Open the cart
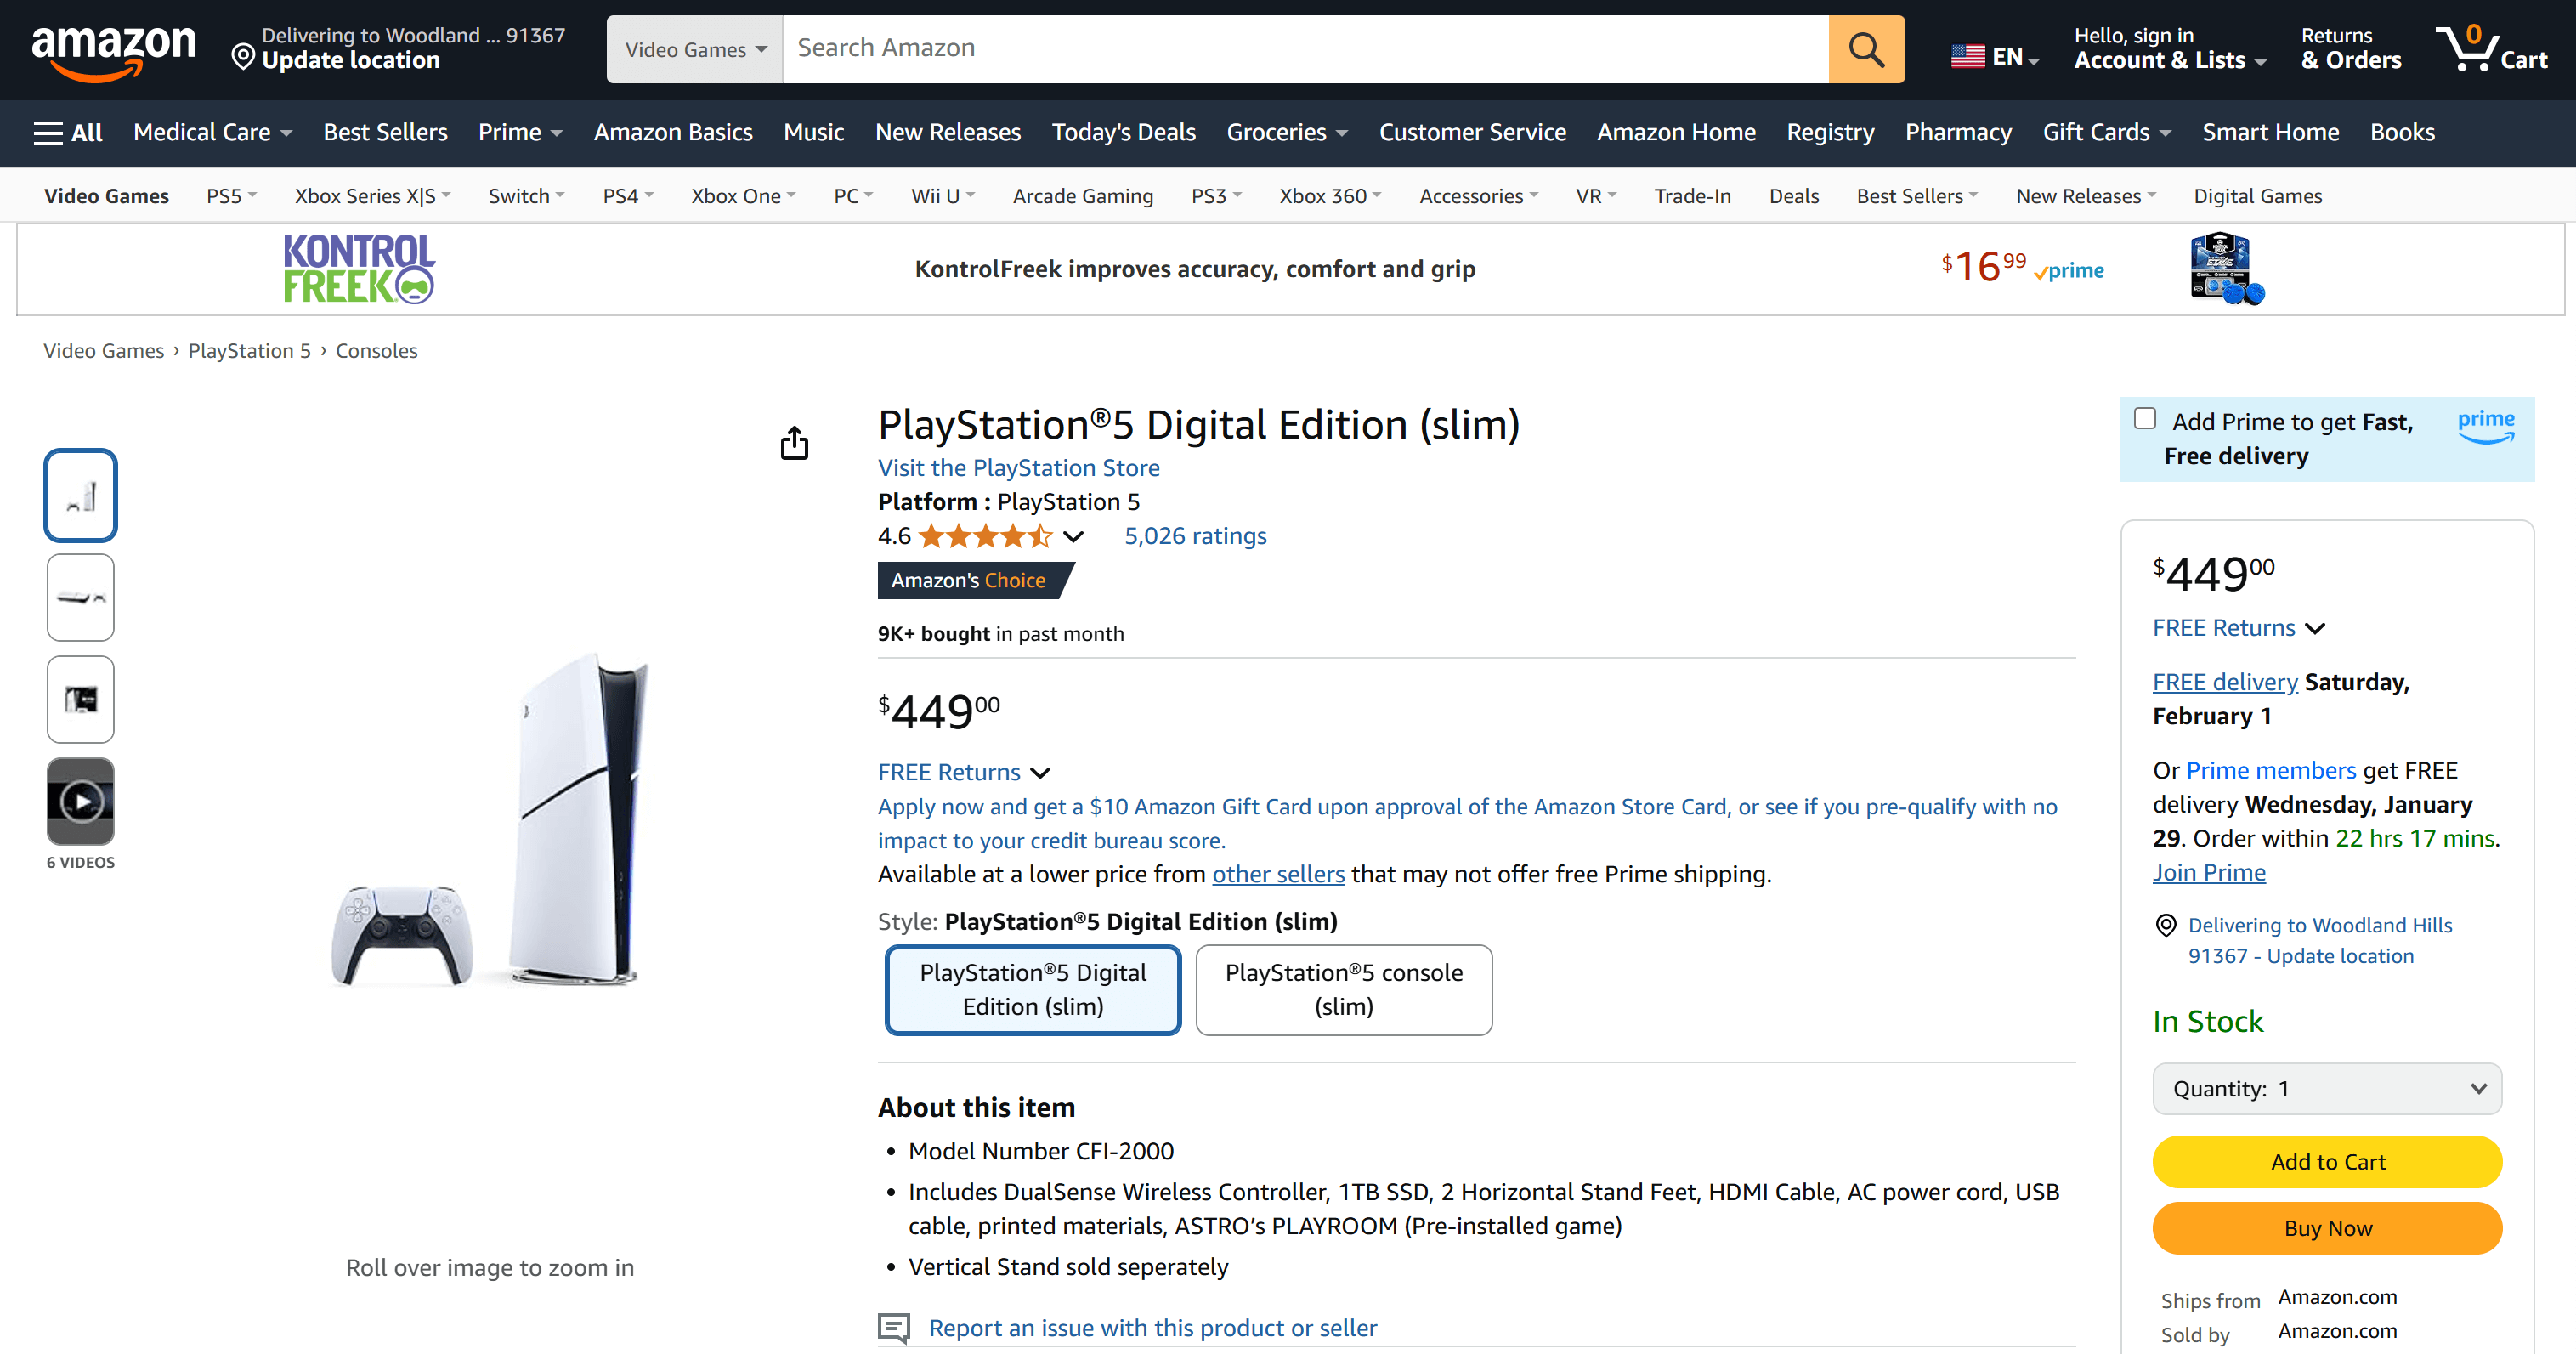The image size is (2576, 1354). pyautogui.click(x=2492, y=48)
